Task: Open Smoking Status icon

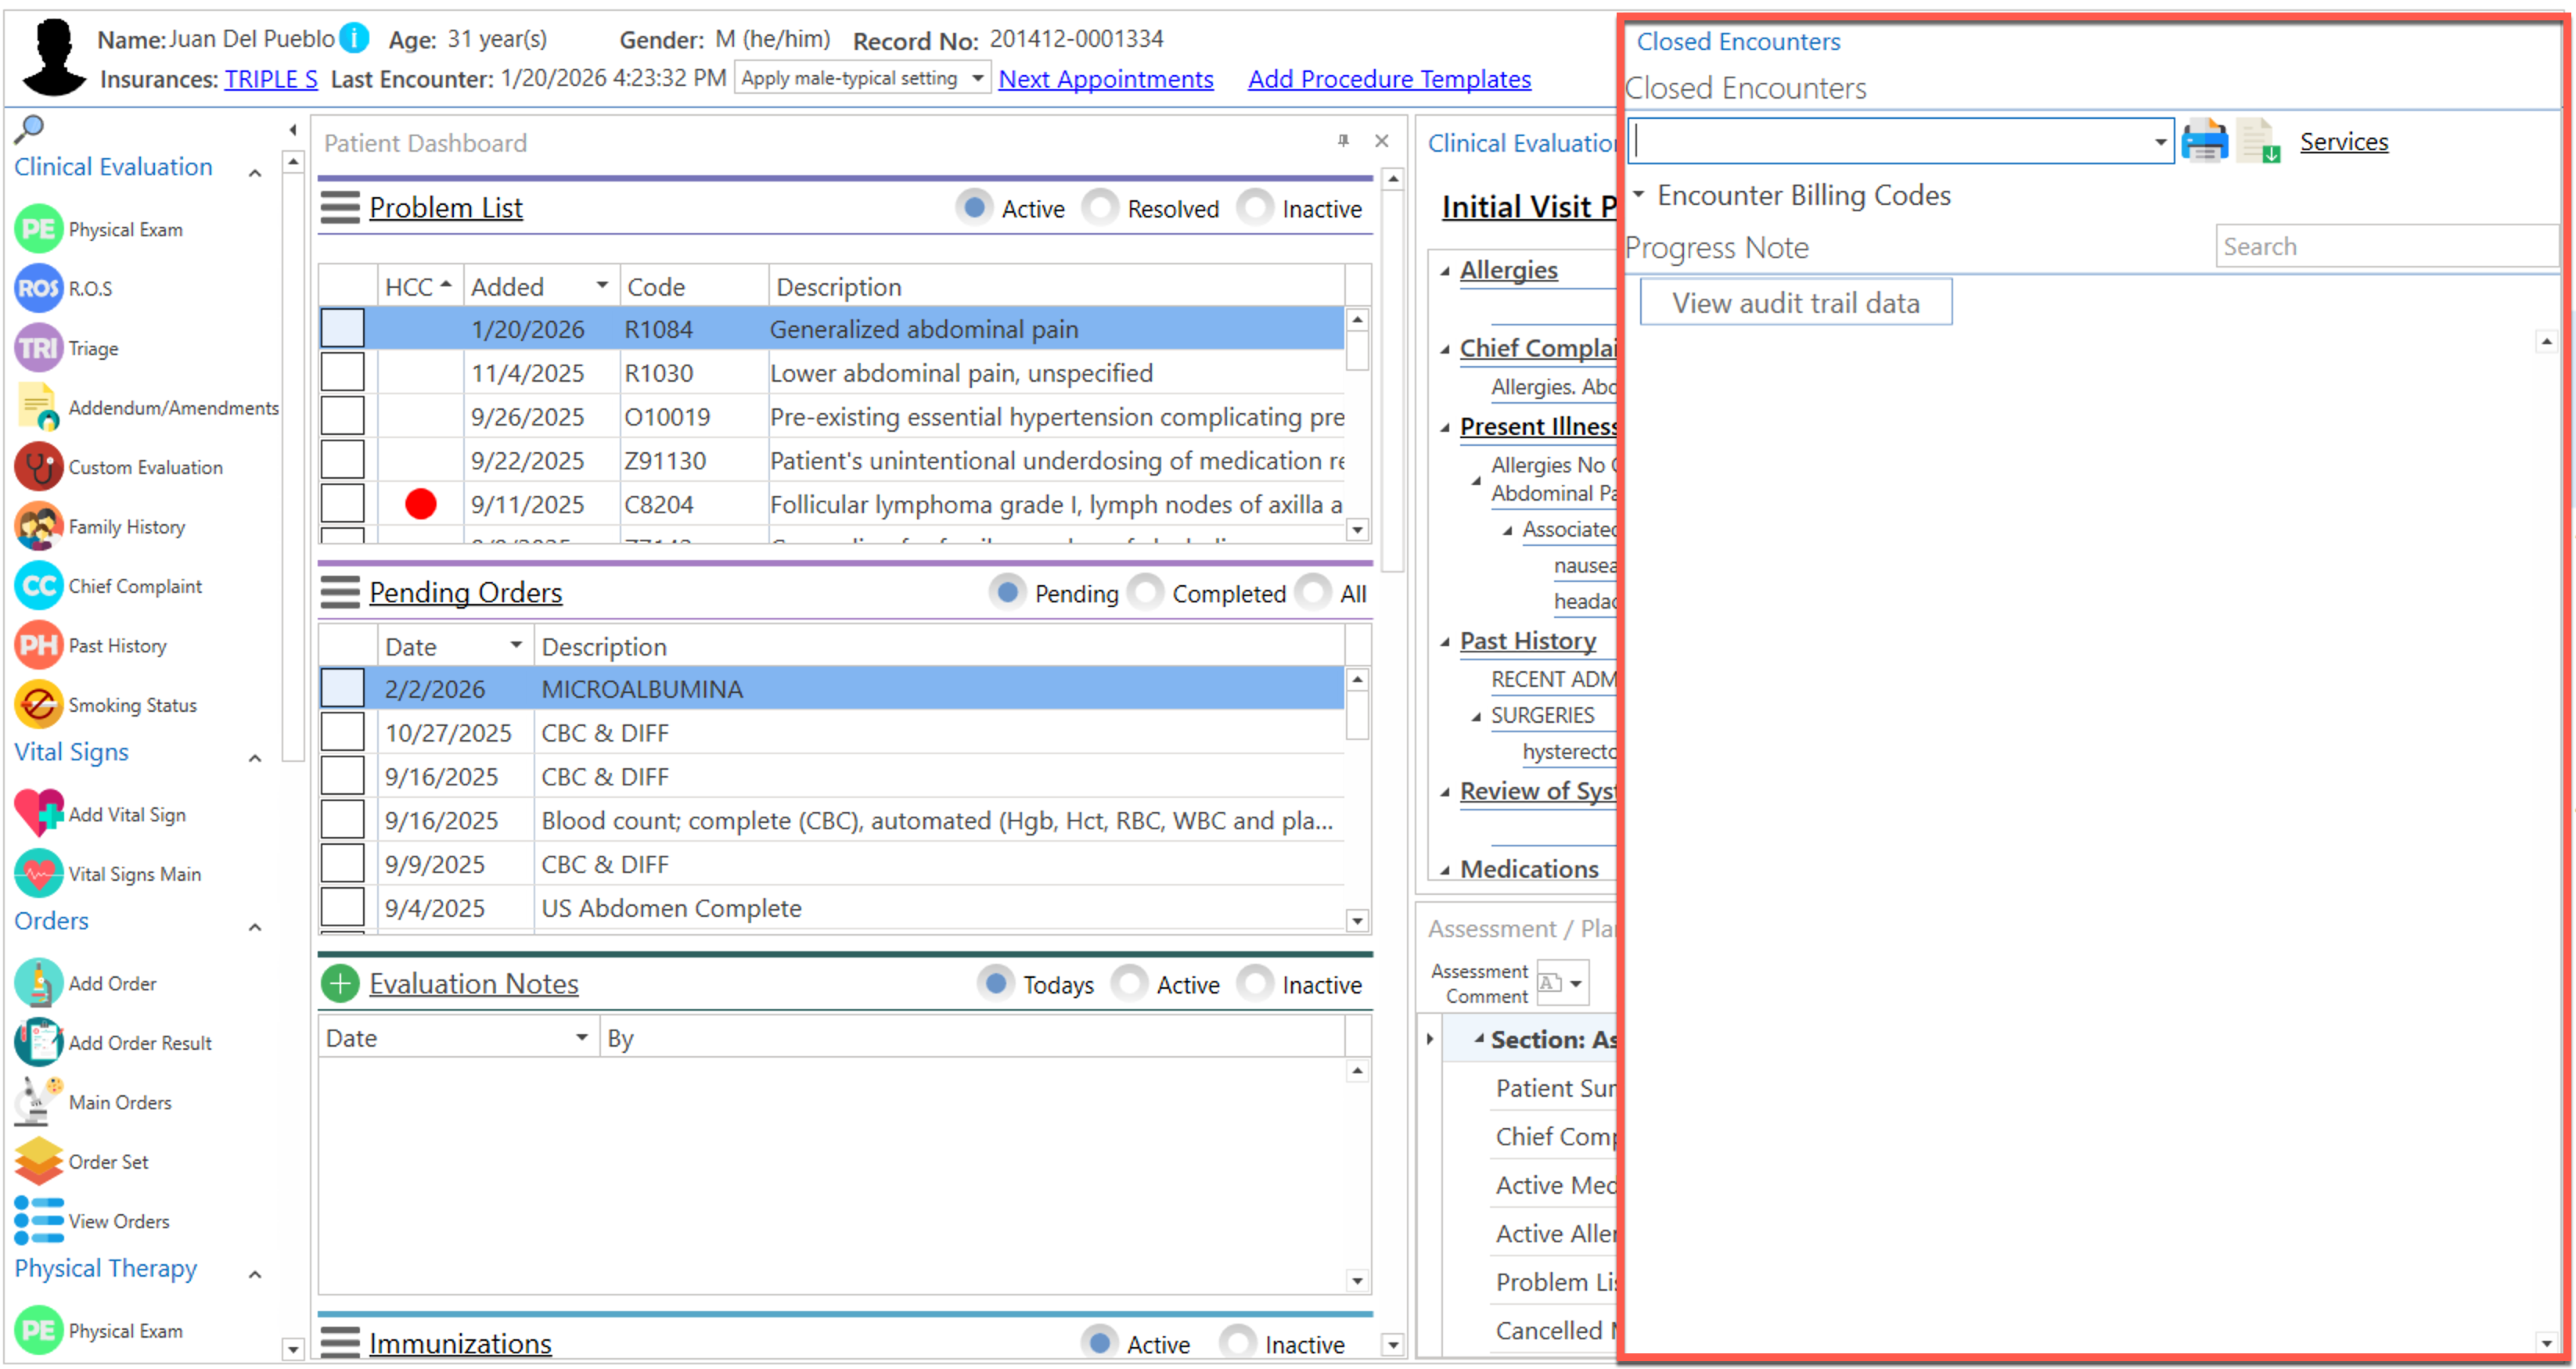Action: point(38,705)
